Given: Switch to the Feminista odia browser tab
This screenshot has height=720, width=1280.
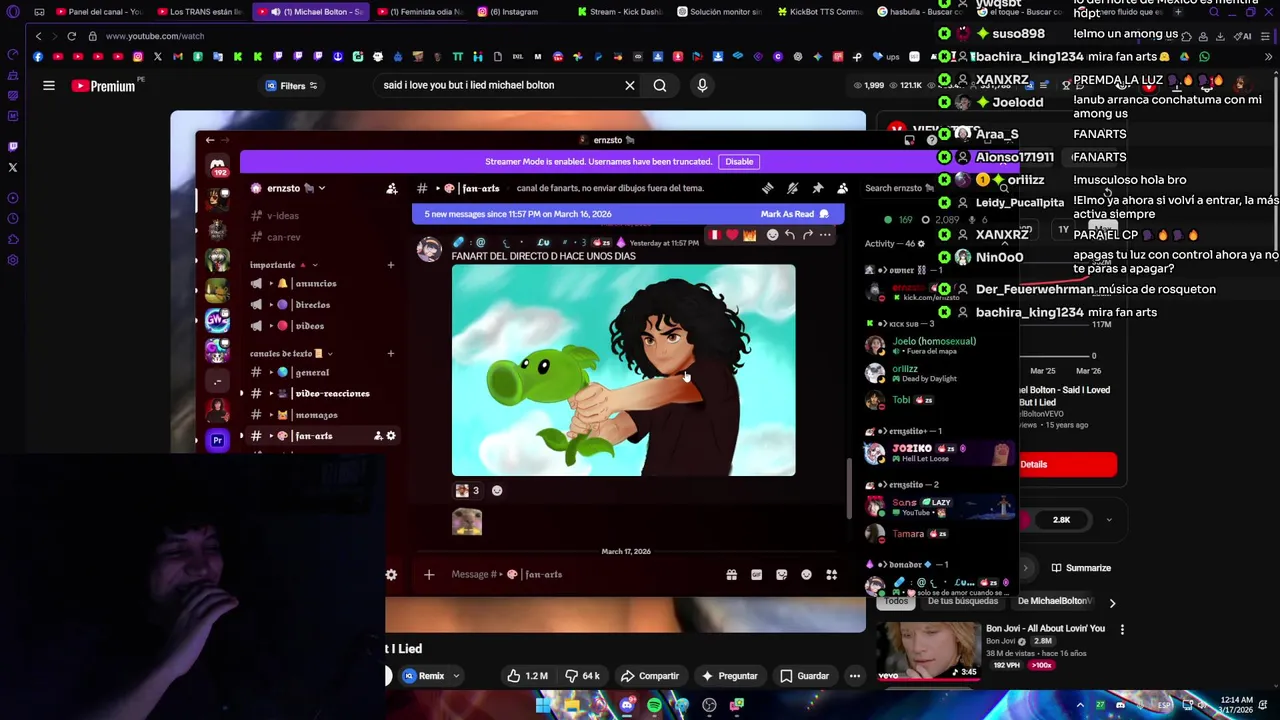Looking at the screenshot, I should (x=420, y=12).
